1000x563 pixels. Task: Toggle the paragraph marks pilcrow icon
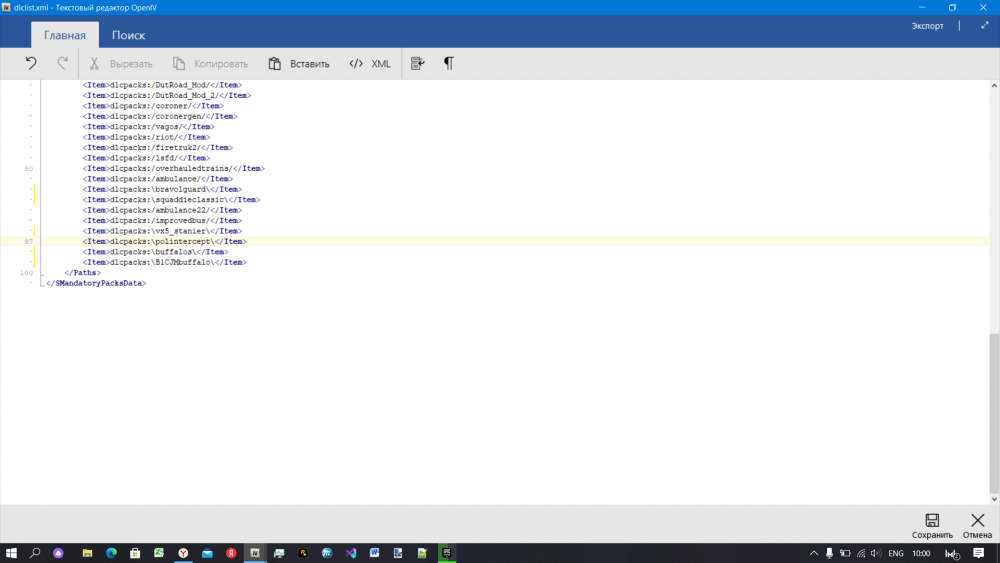448,63
